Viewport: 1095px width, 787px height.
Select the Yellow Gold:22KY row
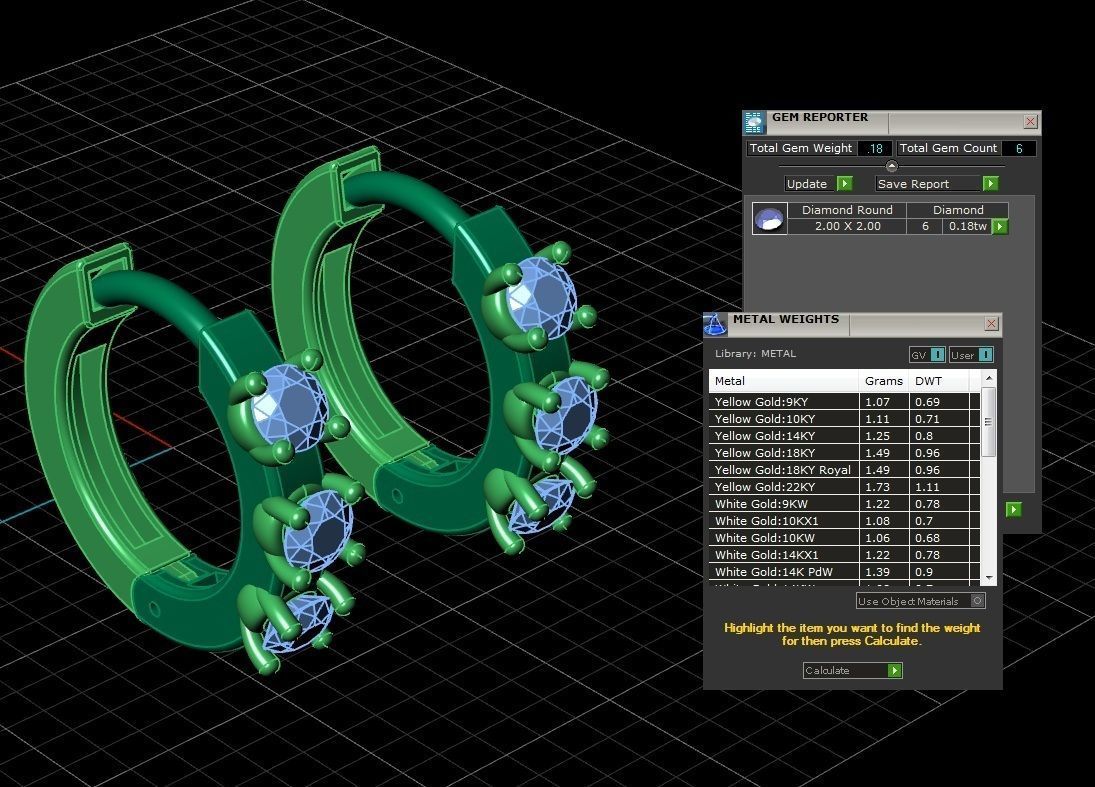pos(844,487)
